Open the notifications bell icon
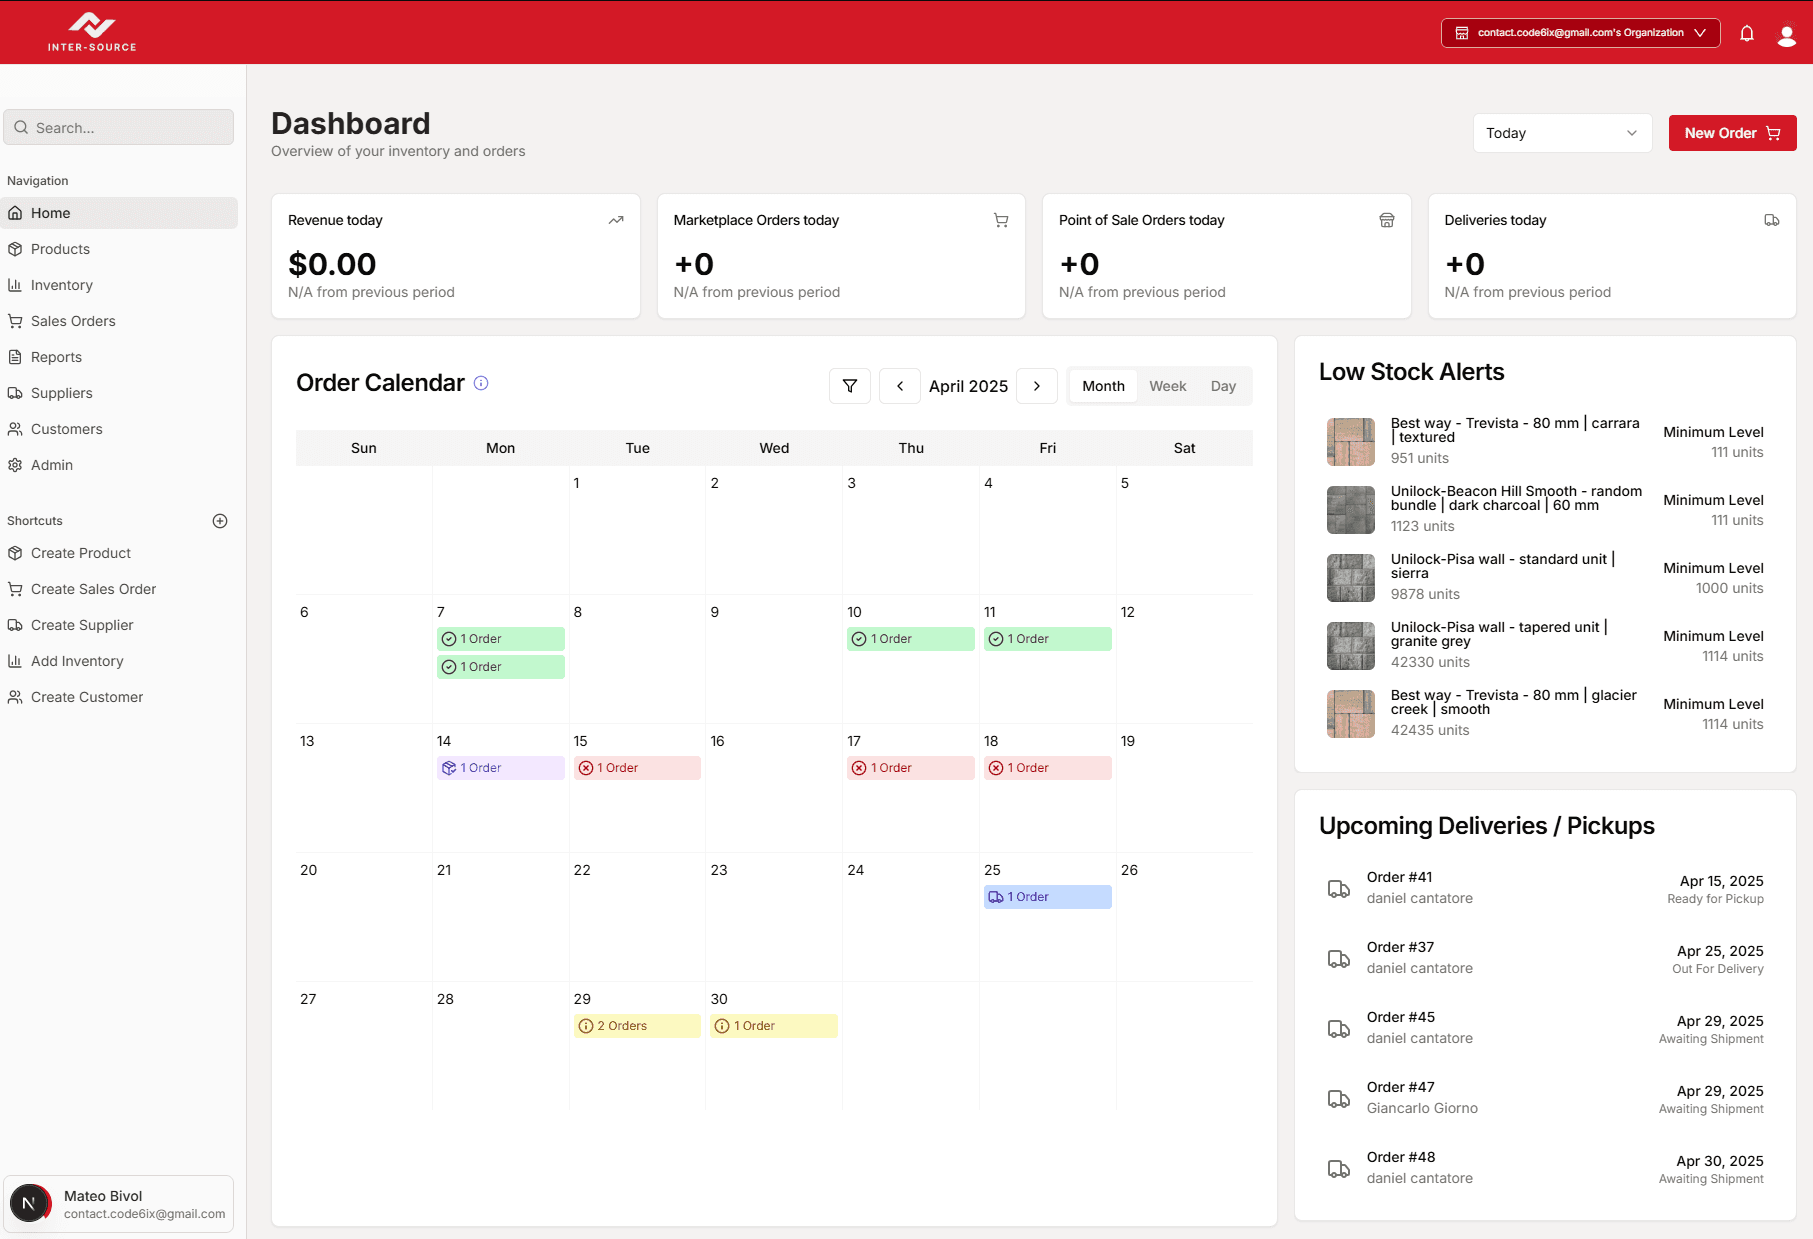Image resolution: width=1813 pixels, height=1239 pixels. tap(1747, 33)
